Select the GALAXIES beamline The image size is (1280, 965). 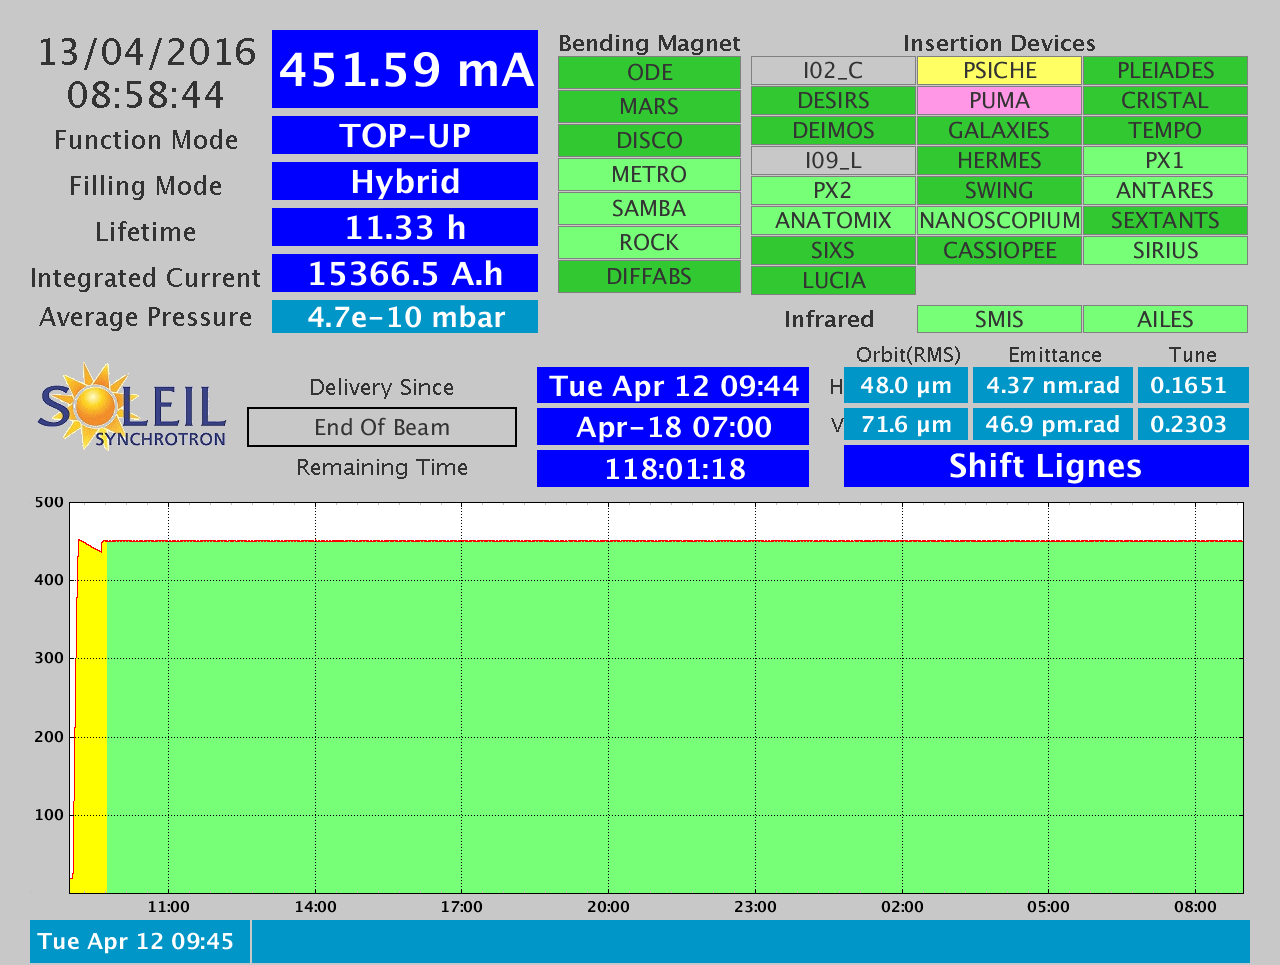pyautogui.click(x=999, y=131)
